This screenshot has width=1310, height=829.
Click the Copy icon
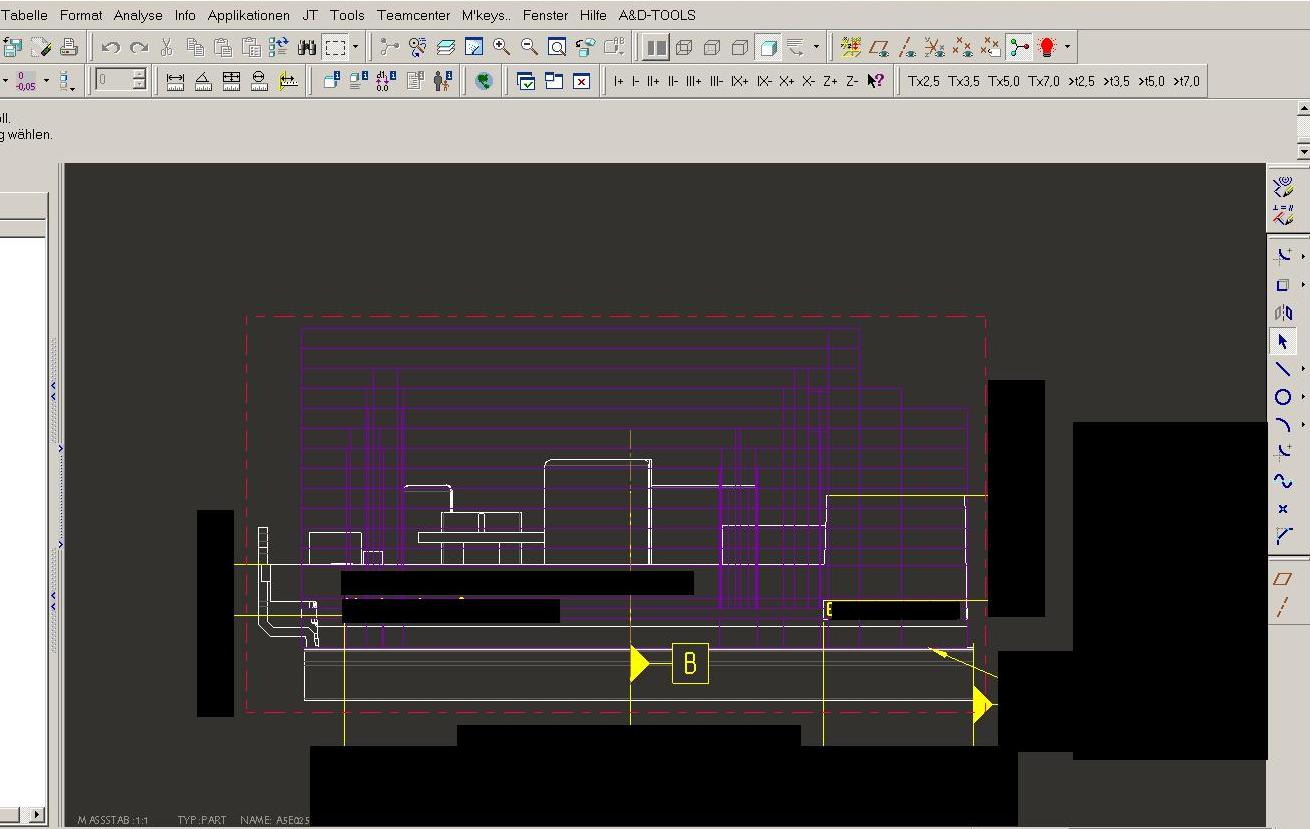[x=195, y=47]
